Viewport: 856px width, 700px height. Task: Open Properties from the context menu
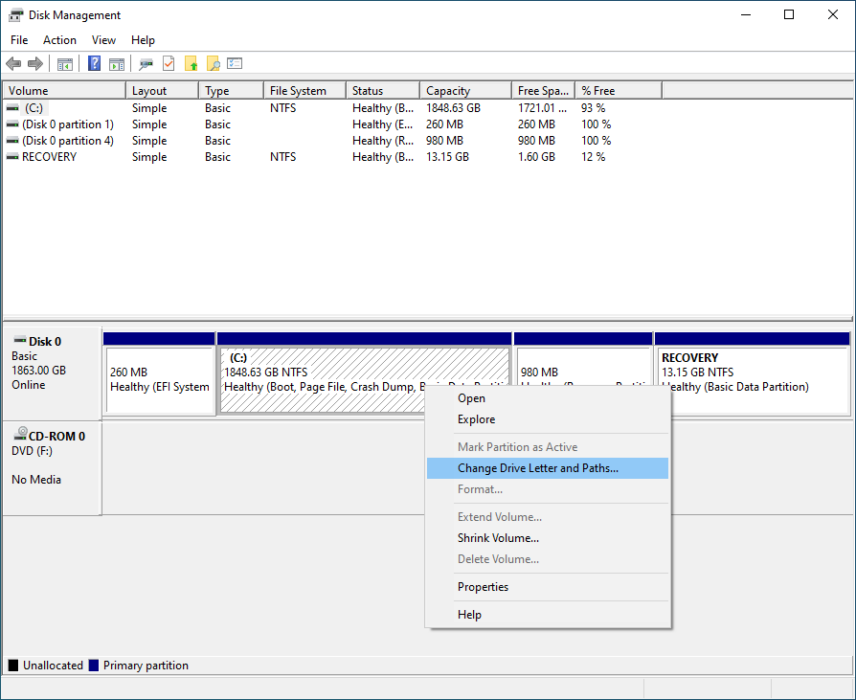coord(483,587)
